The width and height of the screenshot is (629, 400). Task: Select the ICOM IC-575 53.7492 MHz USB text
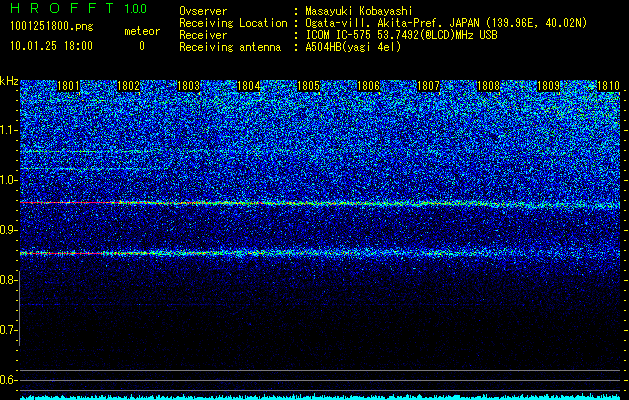401,35
